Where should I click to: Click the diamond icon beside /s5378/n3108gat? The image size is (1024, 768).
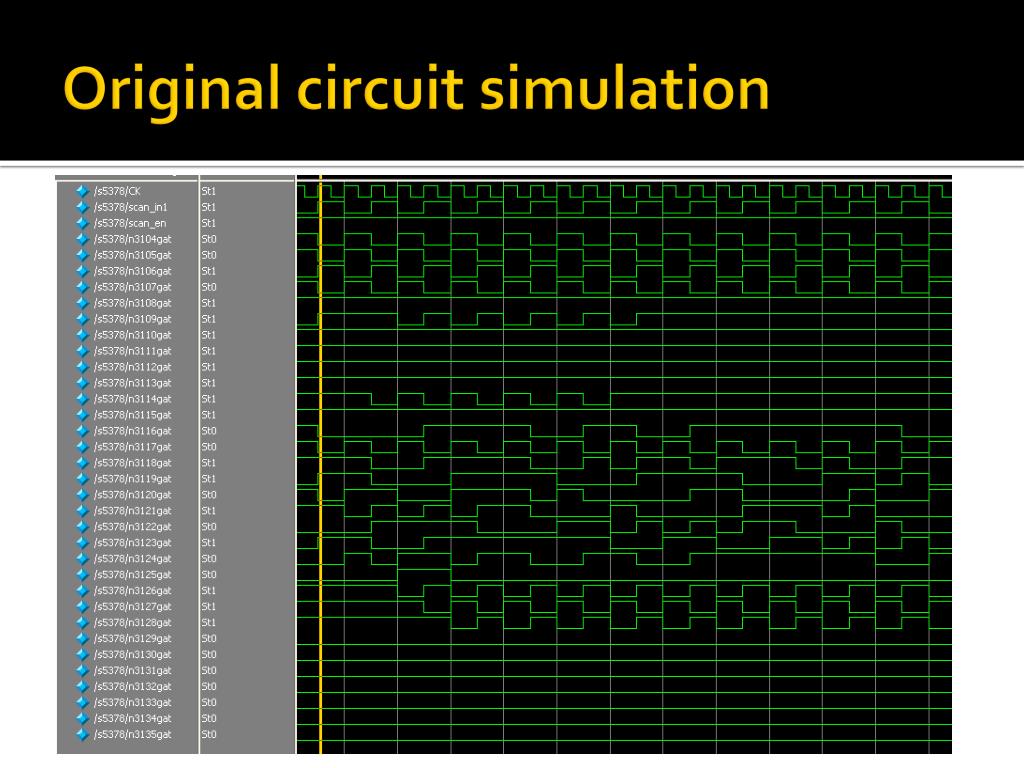(82, 303)
